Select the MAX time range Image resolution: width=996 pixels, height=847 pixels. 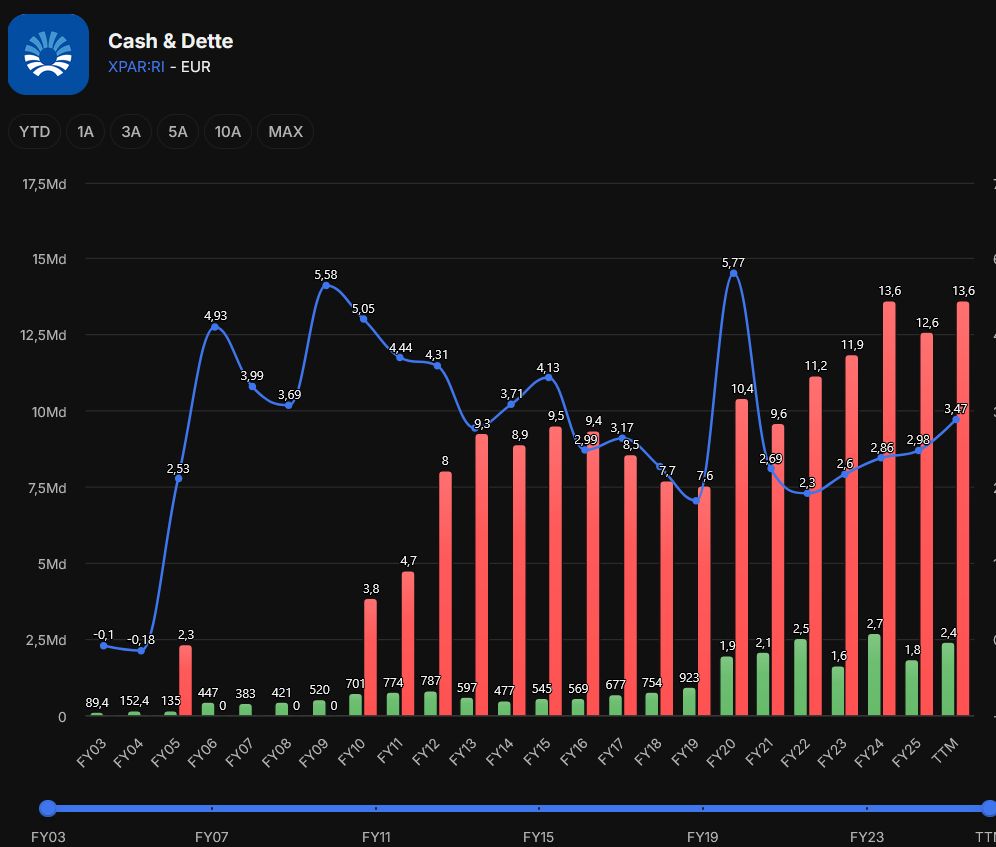285,132
